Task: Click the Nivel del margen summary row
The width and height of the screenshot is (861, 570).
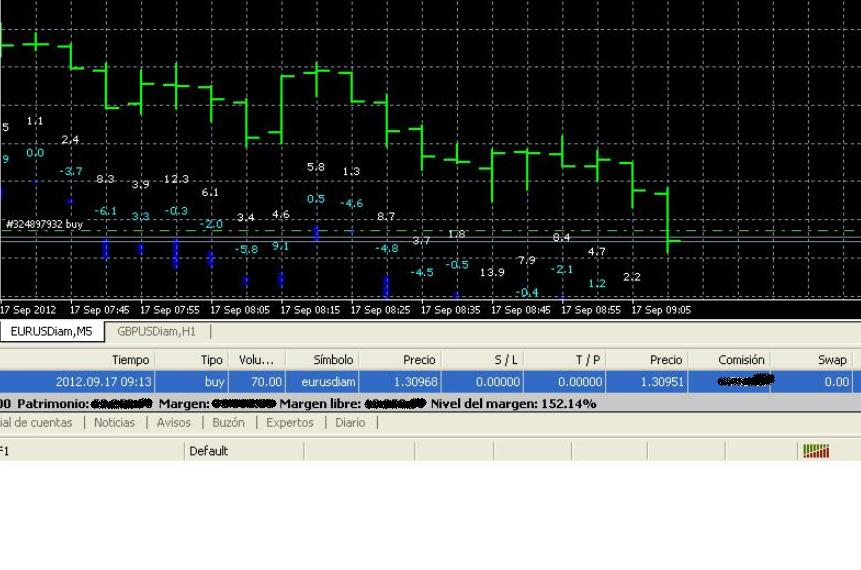Action: tap(430, 404)
